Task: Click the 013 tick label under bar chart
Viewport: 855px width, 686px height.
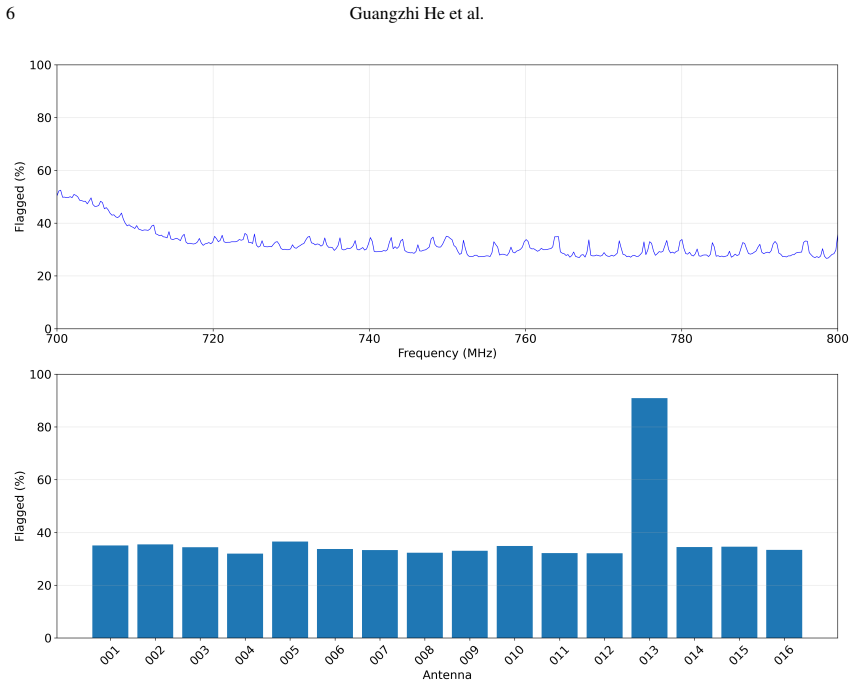Action: click(649, 654)
